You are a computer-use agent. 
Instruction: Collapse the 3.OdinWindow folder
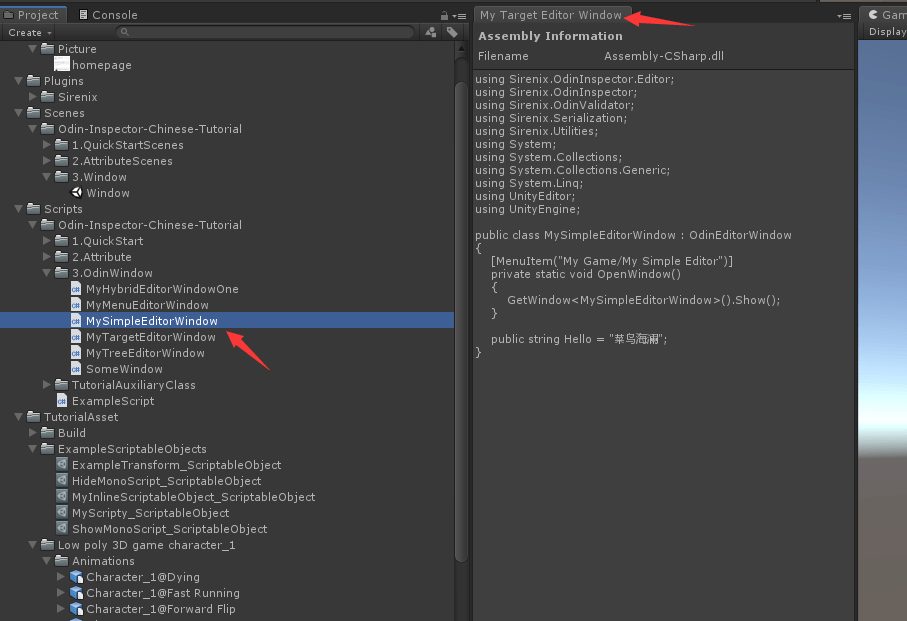point(47,273)
